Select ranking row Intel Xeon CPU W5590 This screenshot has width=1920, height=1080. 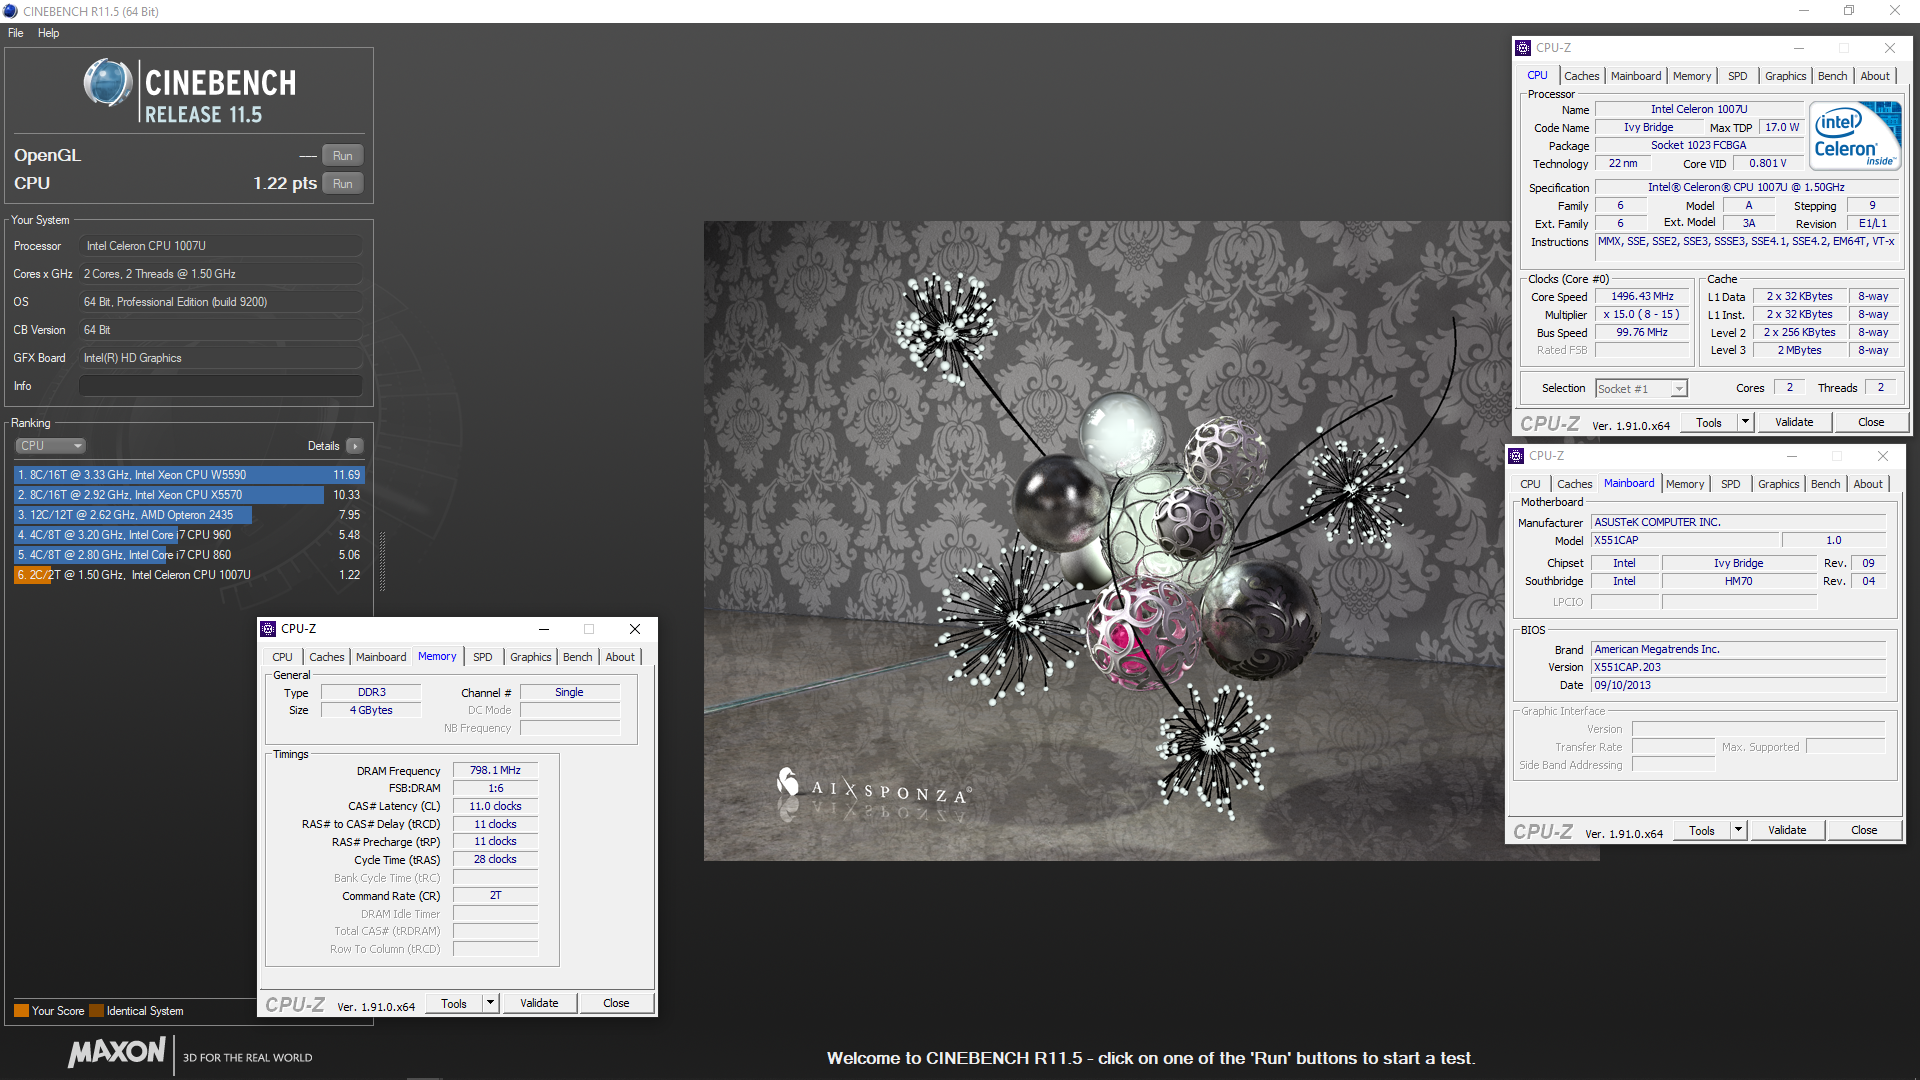[189, 475]
